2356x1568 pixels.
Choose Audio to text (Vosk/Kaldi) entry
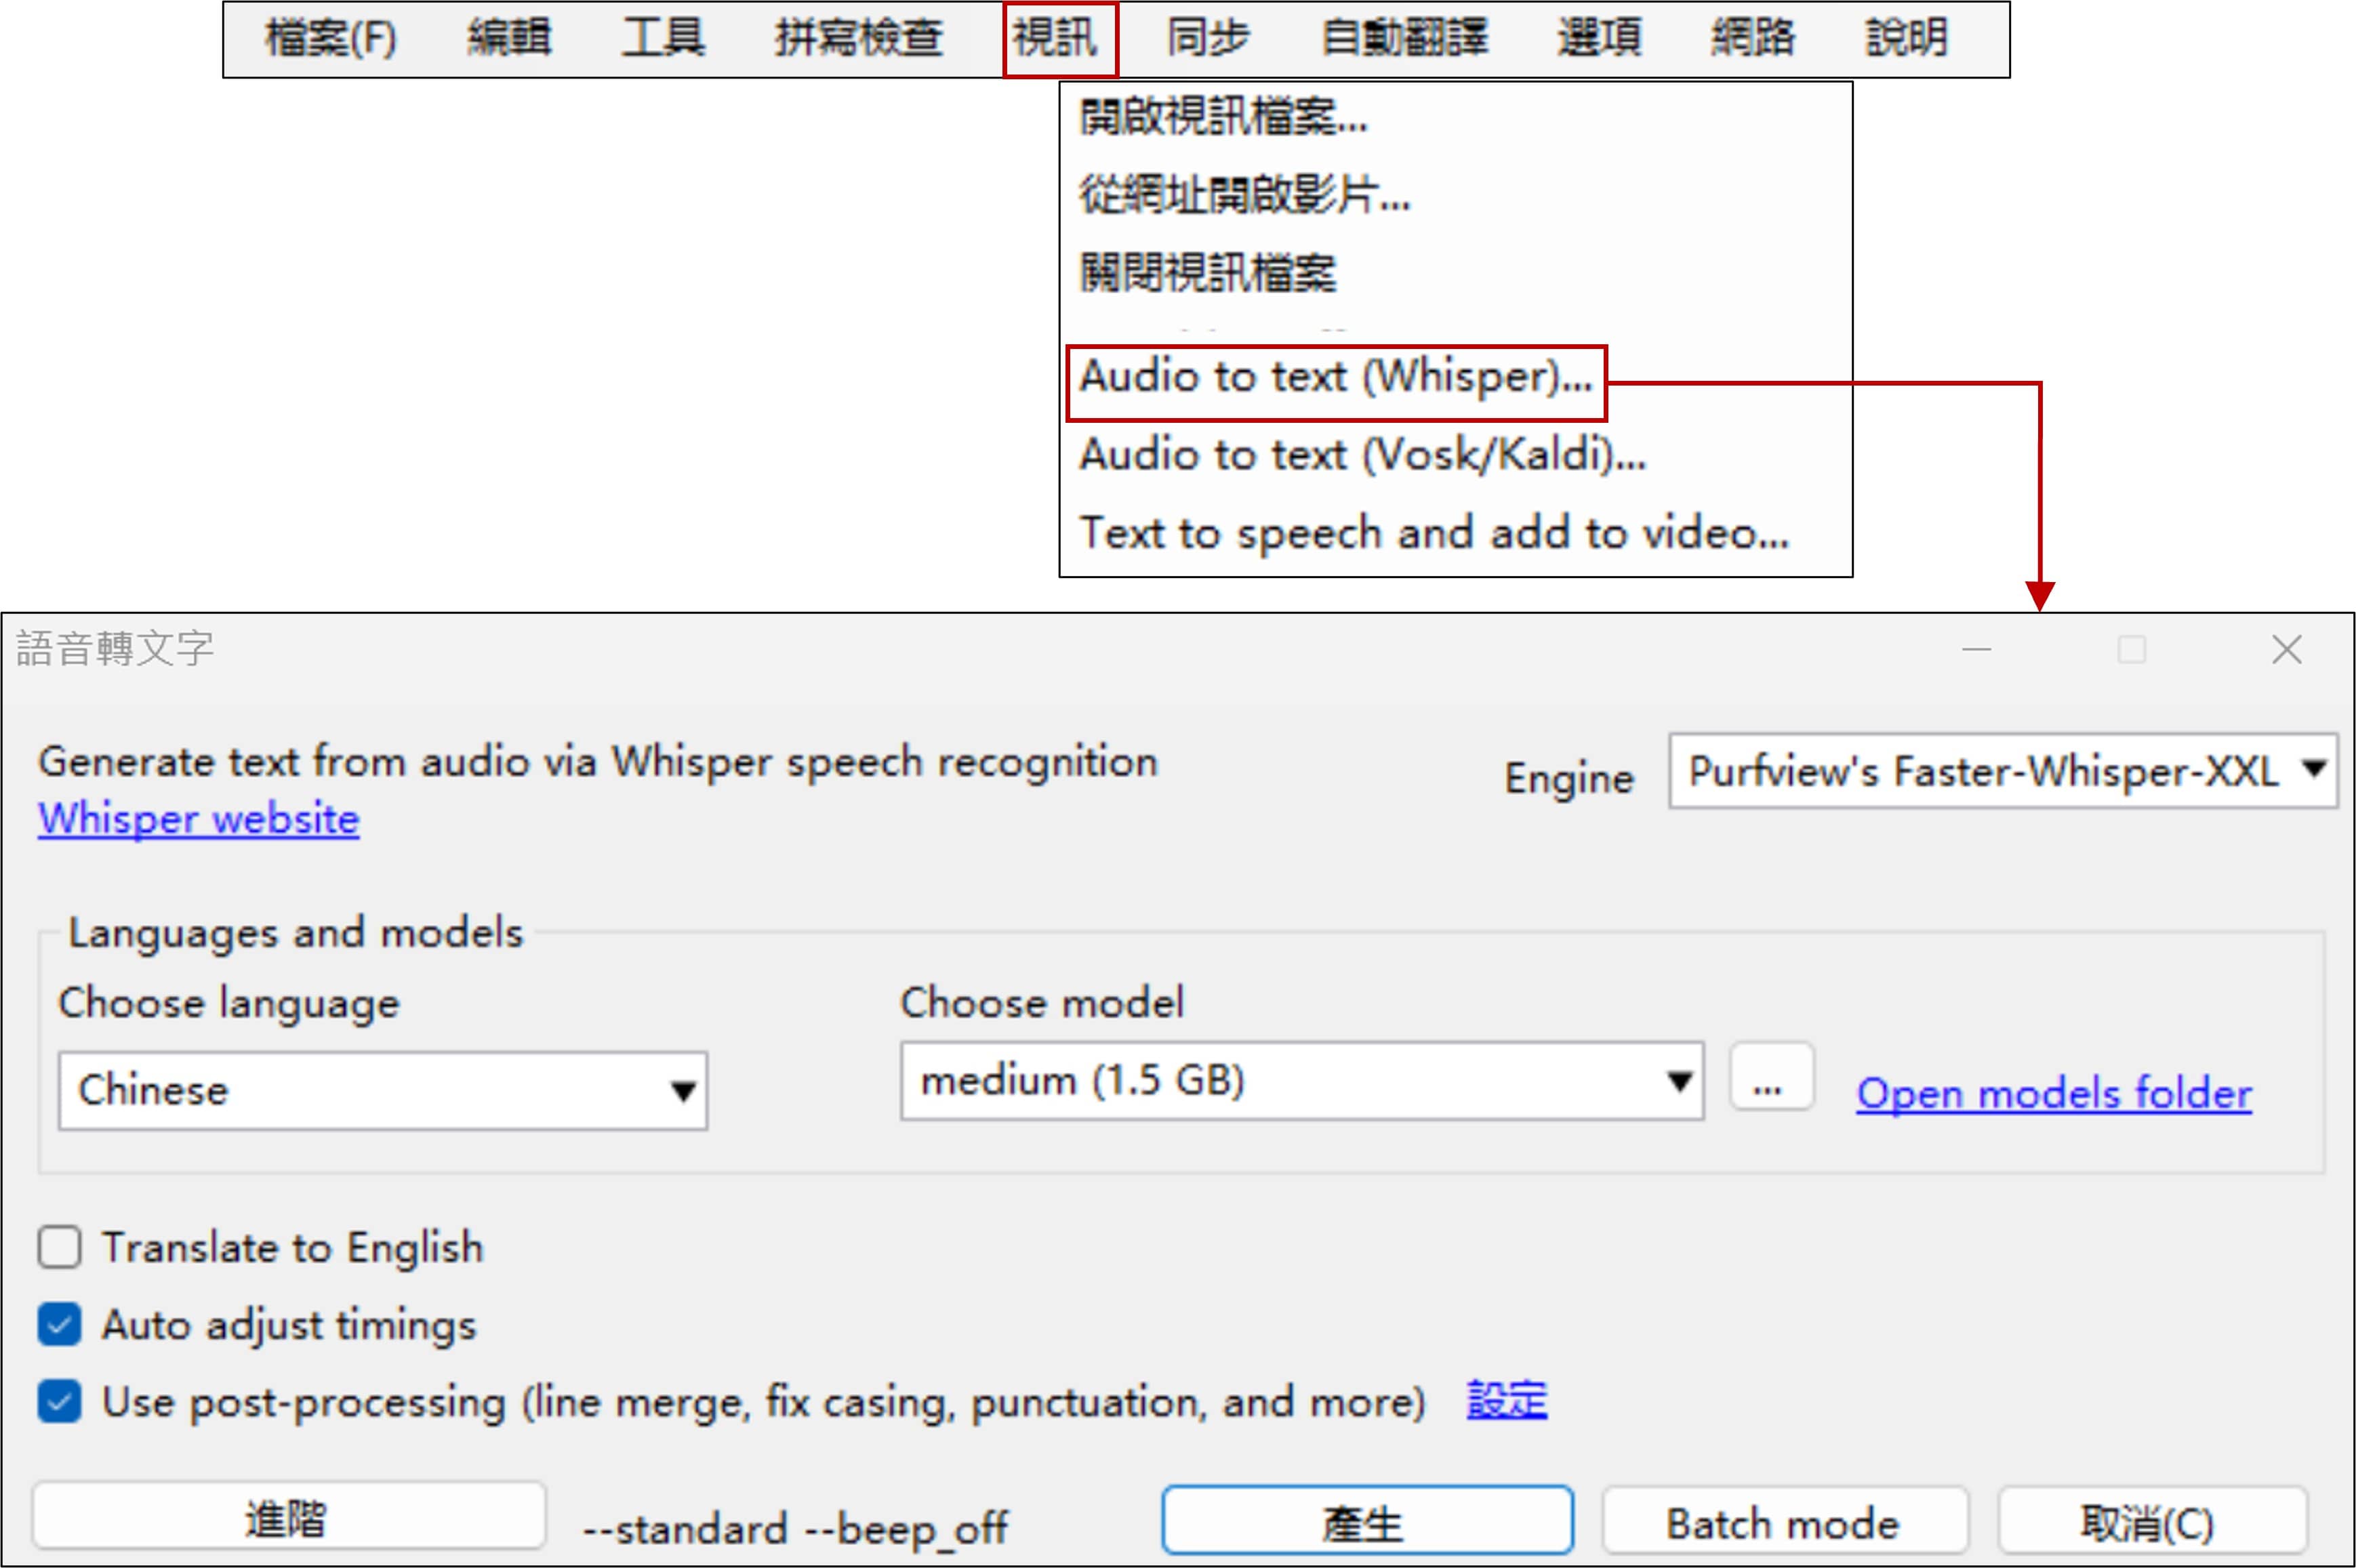[1362, 456]
